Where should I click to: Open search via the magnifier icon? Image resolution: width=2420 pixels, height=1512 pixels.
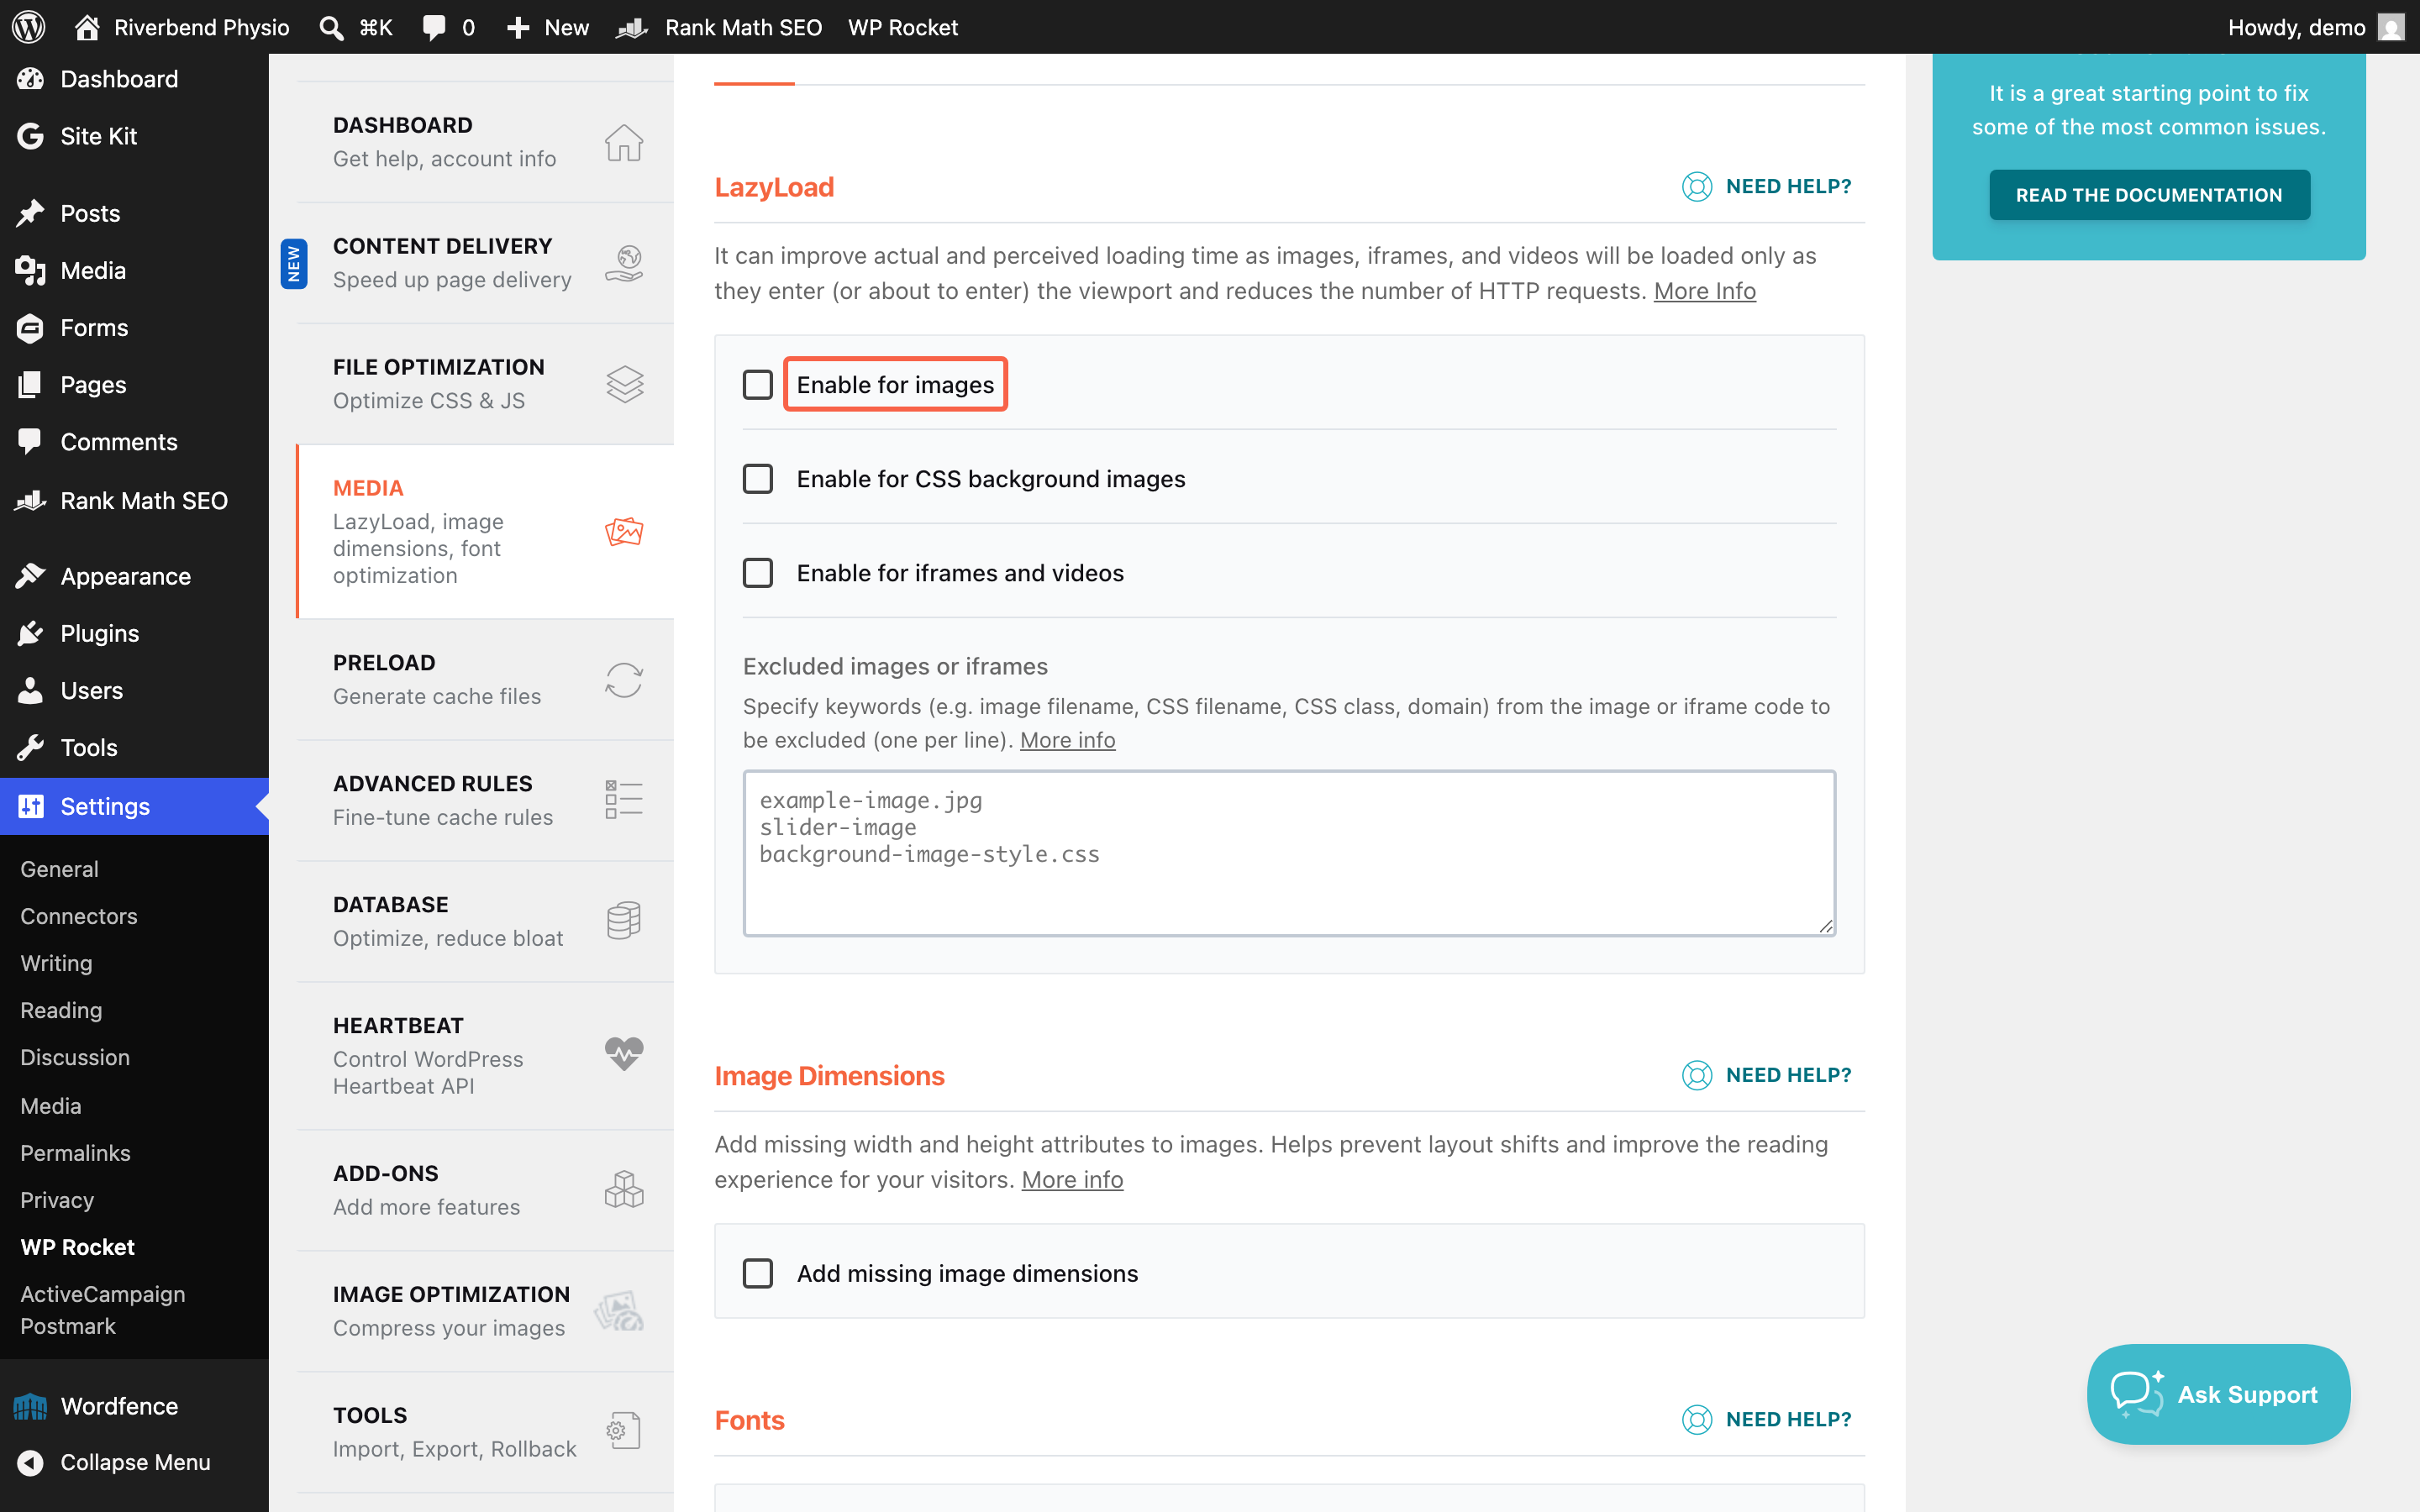coord(330,27)
